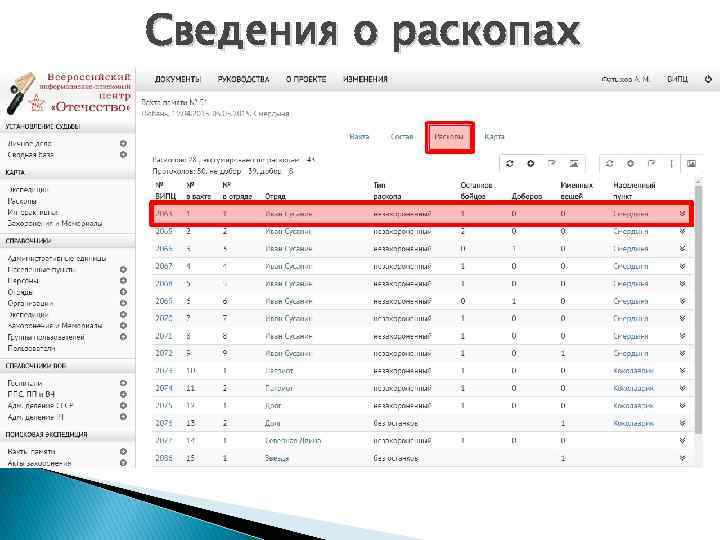This screenshot has width=720, height=540.
Task: Click the ВИПЦ link in header
Action: [x=677, y=79]
